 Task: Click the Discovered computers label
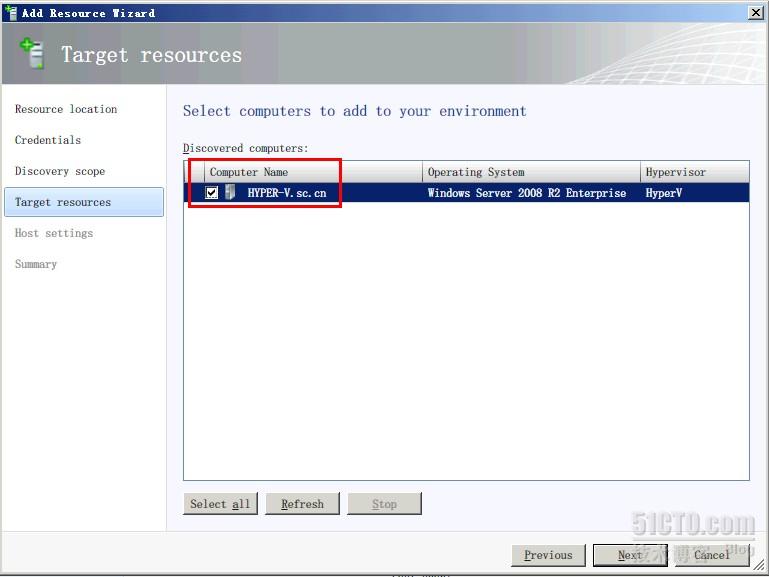tap(245, 148)
